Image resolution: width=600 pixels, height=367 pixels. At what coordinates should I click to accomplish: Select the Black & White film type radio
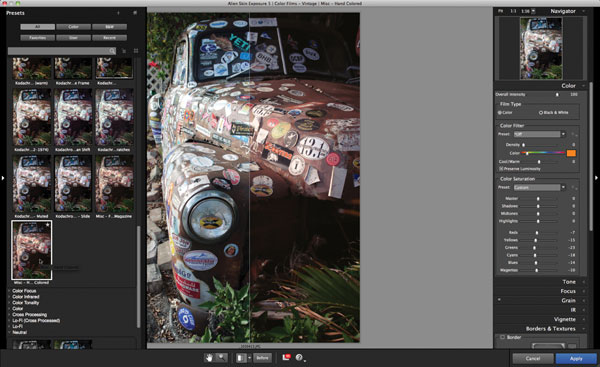pyautogui.click(x=541, y=113)
